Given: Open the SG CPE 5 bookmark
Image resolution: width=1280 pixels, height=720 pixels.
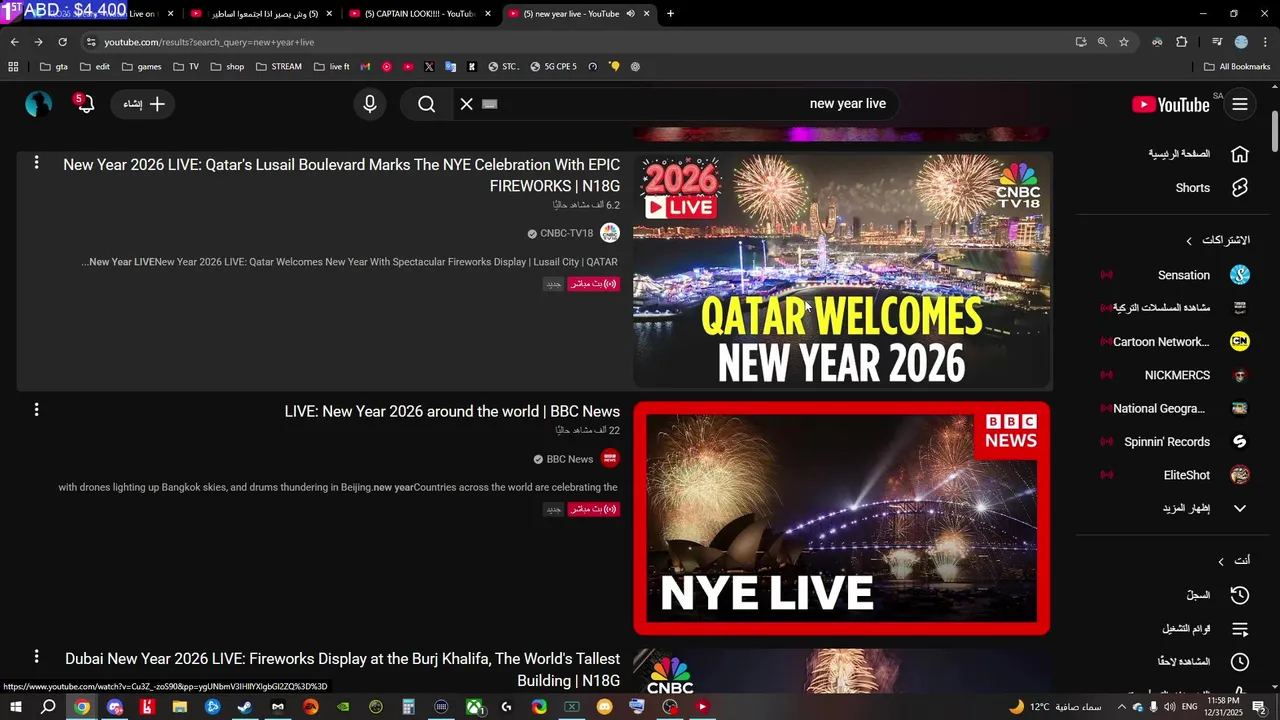Looking at the screenshot, I should point(554,67).
